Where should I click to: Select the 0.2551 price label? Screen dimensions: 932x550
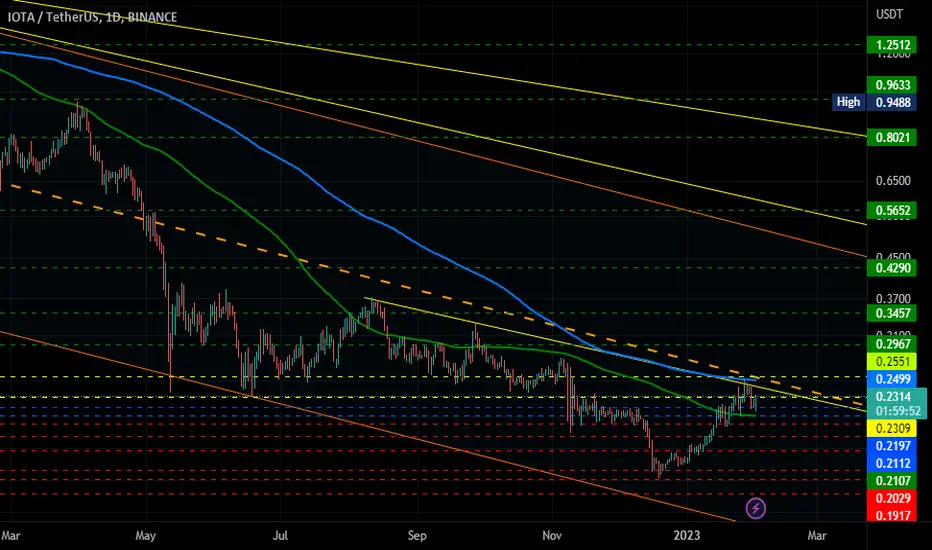[892, 362]
